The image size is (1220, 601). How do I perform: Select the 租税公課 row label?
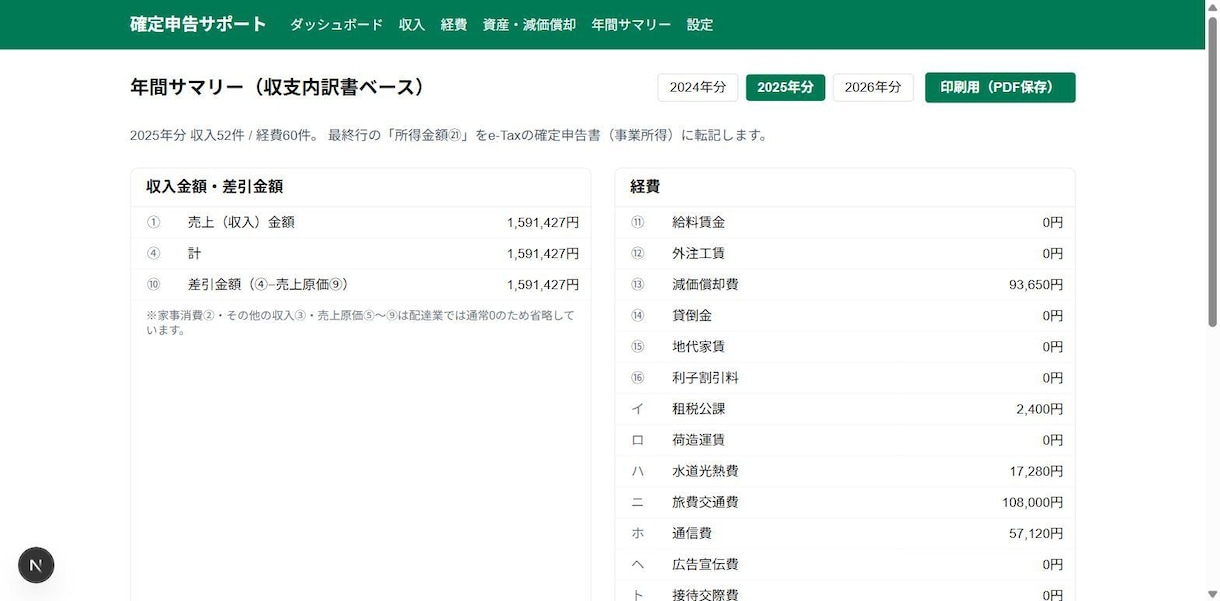pos(699,408)
